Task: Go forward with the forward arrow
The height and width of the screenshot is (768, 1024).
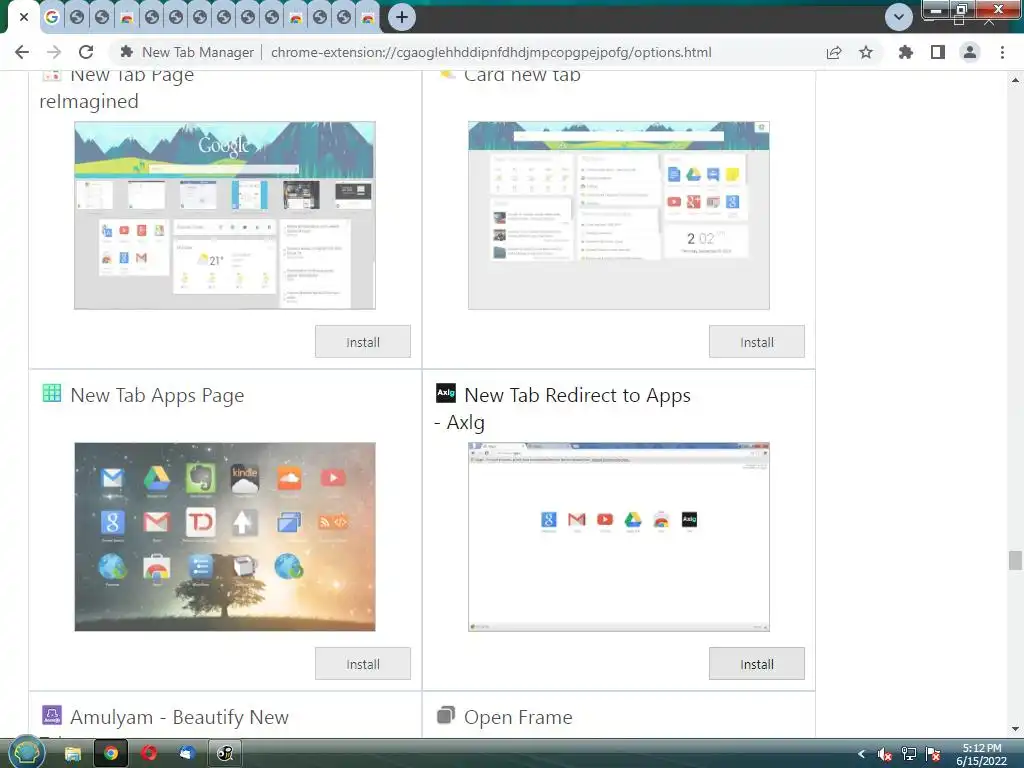Action: [x=54, y=52]
